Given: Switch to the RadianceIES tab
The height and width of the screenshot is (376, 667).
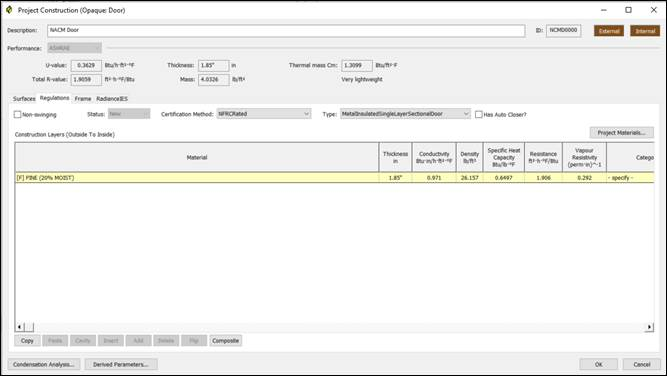Looking at the screenshot, I should pos(112,99).
